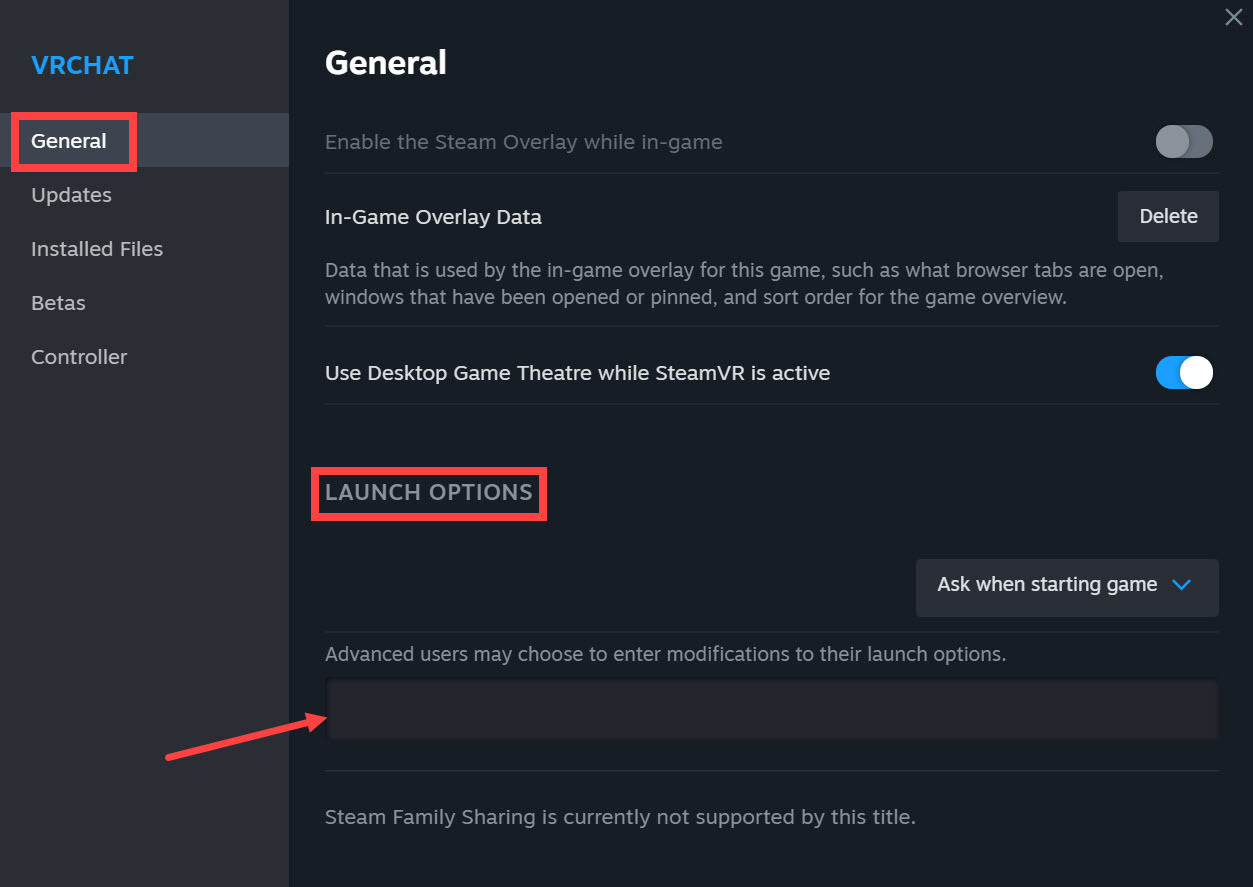
Task: Disable Desktop Game Theatre while SteamVR is active
Action: tap(1184, 372)
